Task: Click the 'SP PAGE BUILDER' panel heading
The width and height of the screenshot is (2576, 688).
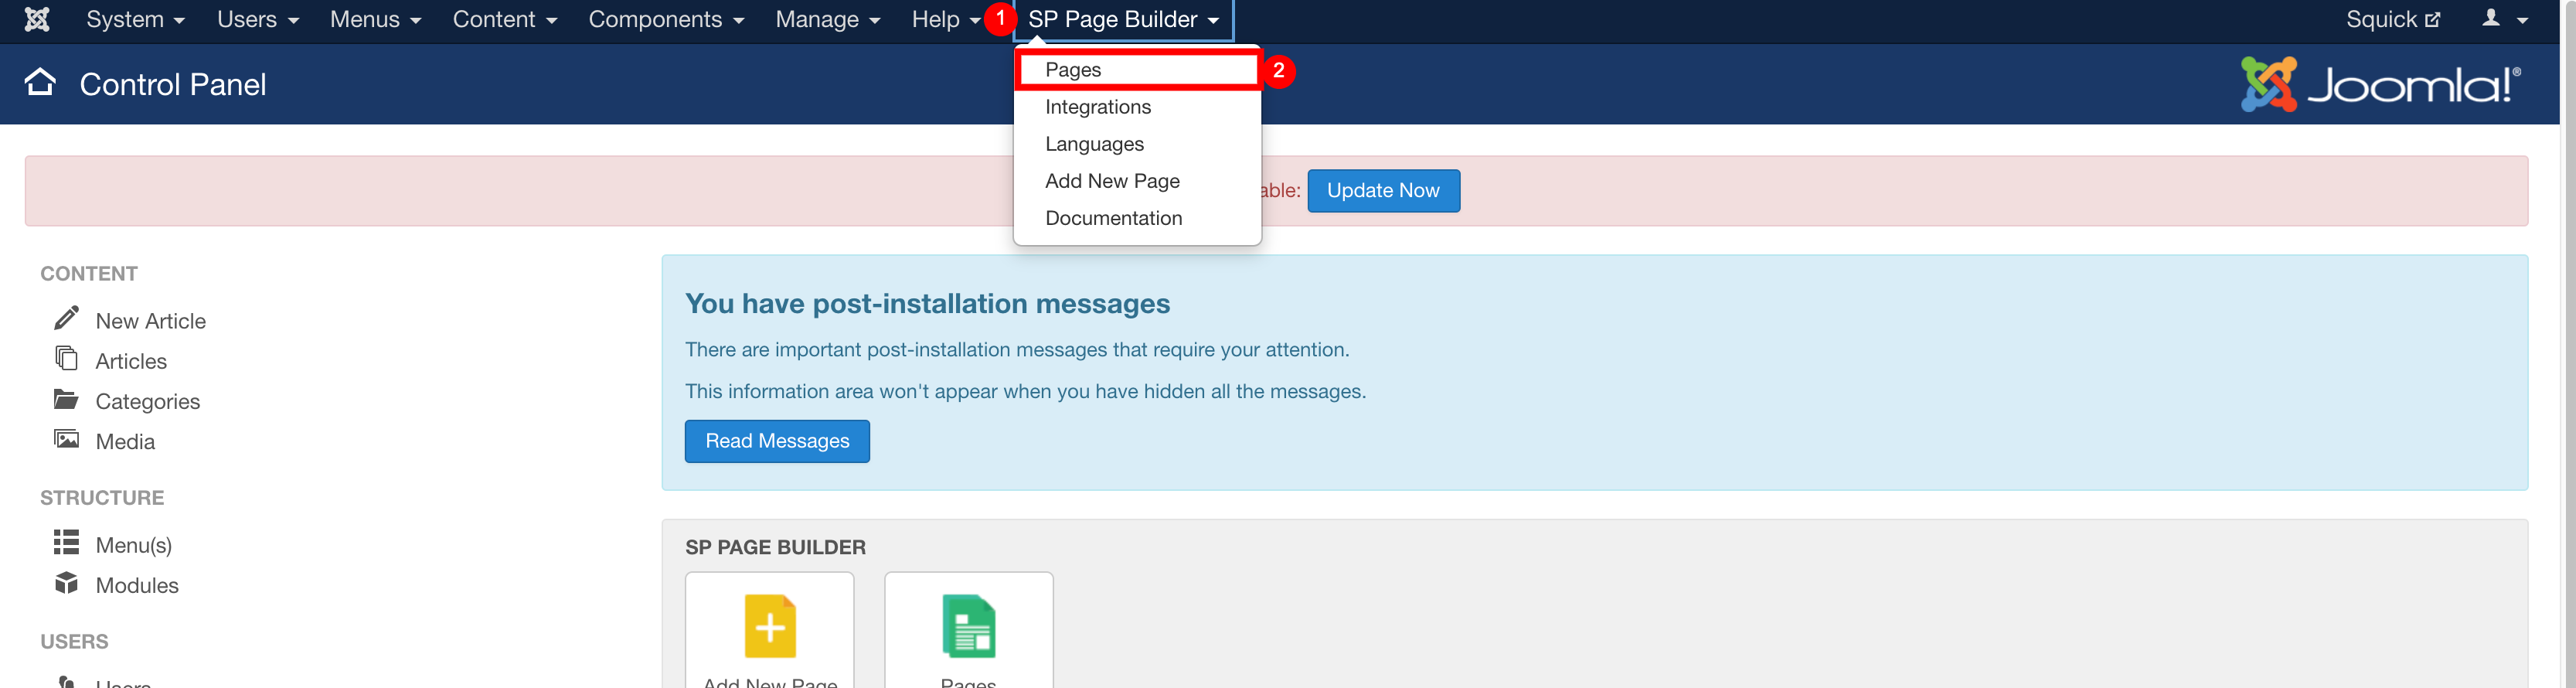Action: pos(775,547)
